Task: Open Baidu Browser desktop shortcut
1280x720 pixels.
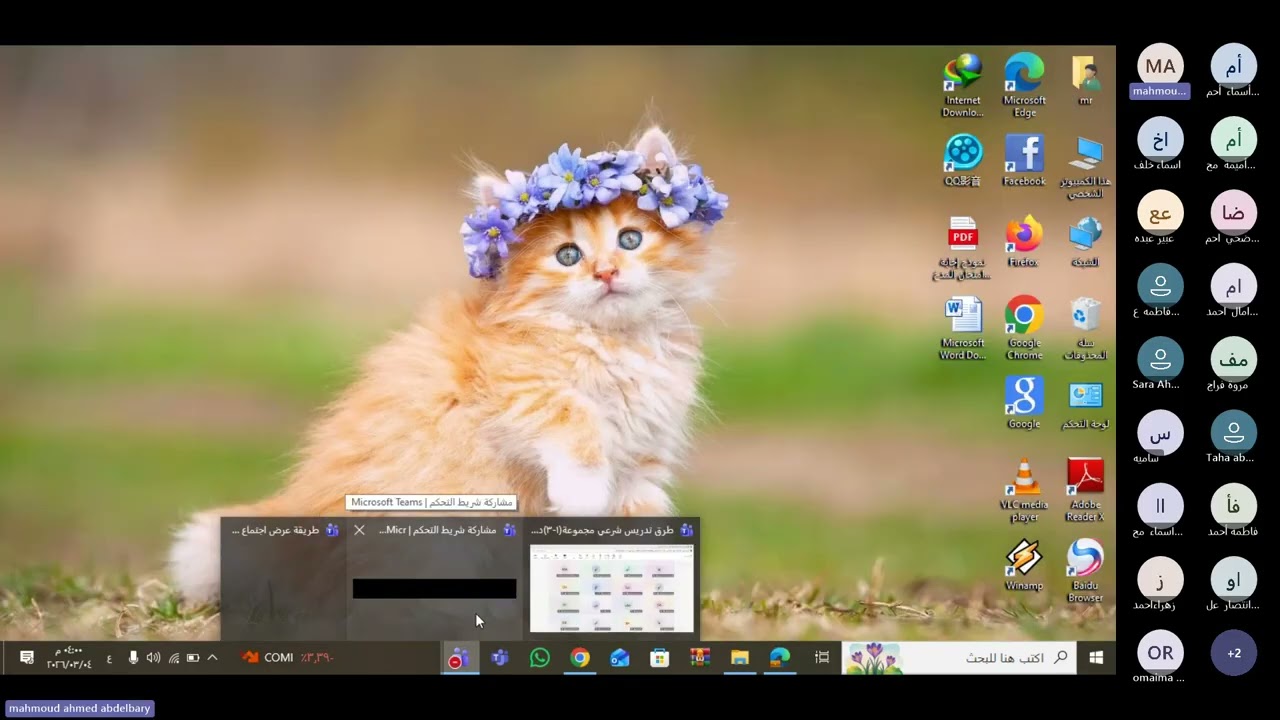Action: point(1085,571)
